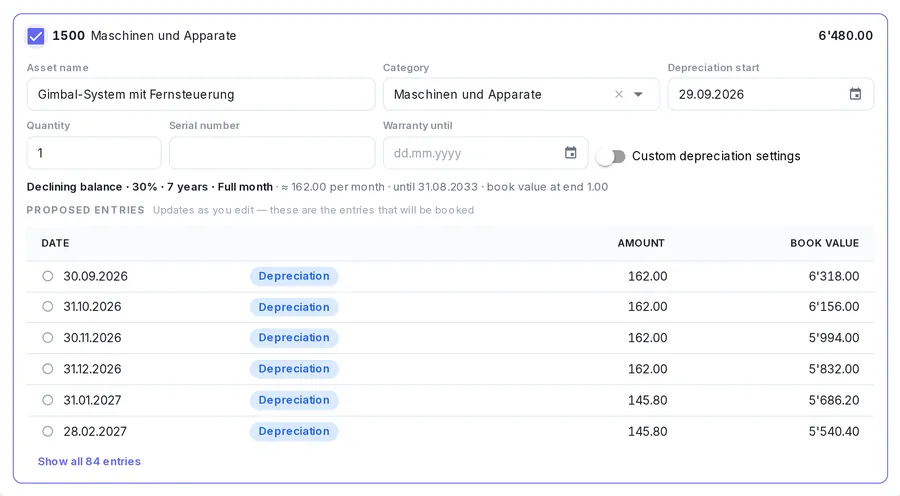Image resolution: width=900 pixels, height=496 pixels.
Task: Click the AMOUNT column header
Action: (x=641, y=243)
